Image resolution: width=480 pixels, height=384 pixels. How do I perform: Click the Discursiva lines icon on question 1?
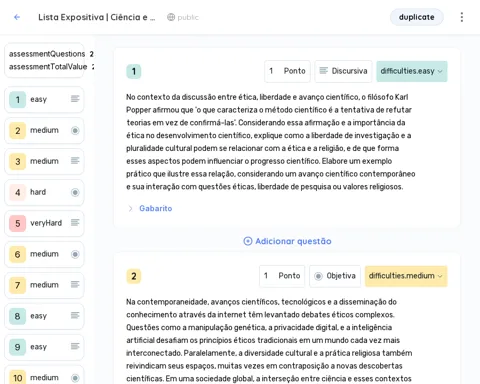click(323, 71)
